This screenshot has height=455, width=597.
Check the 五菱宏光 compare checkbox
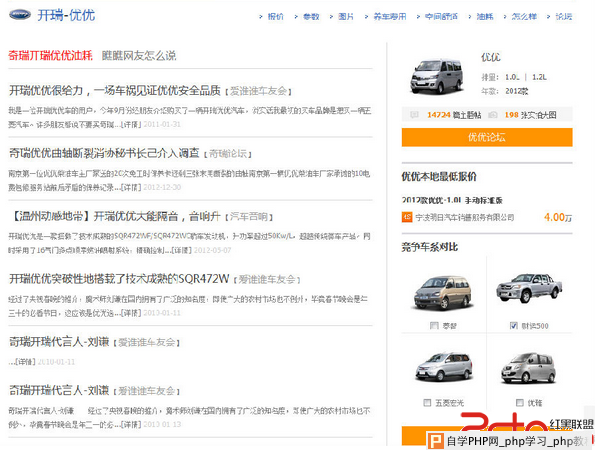tap(427, 402)
